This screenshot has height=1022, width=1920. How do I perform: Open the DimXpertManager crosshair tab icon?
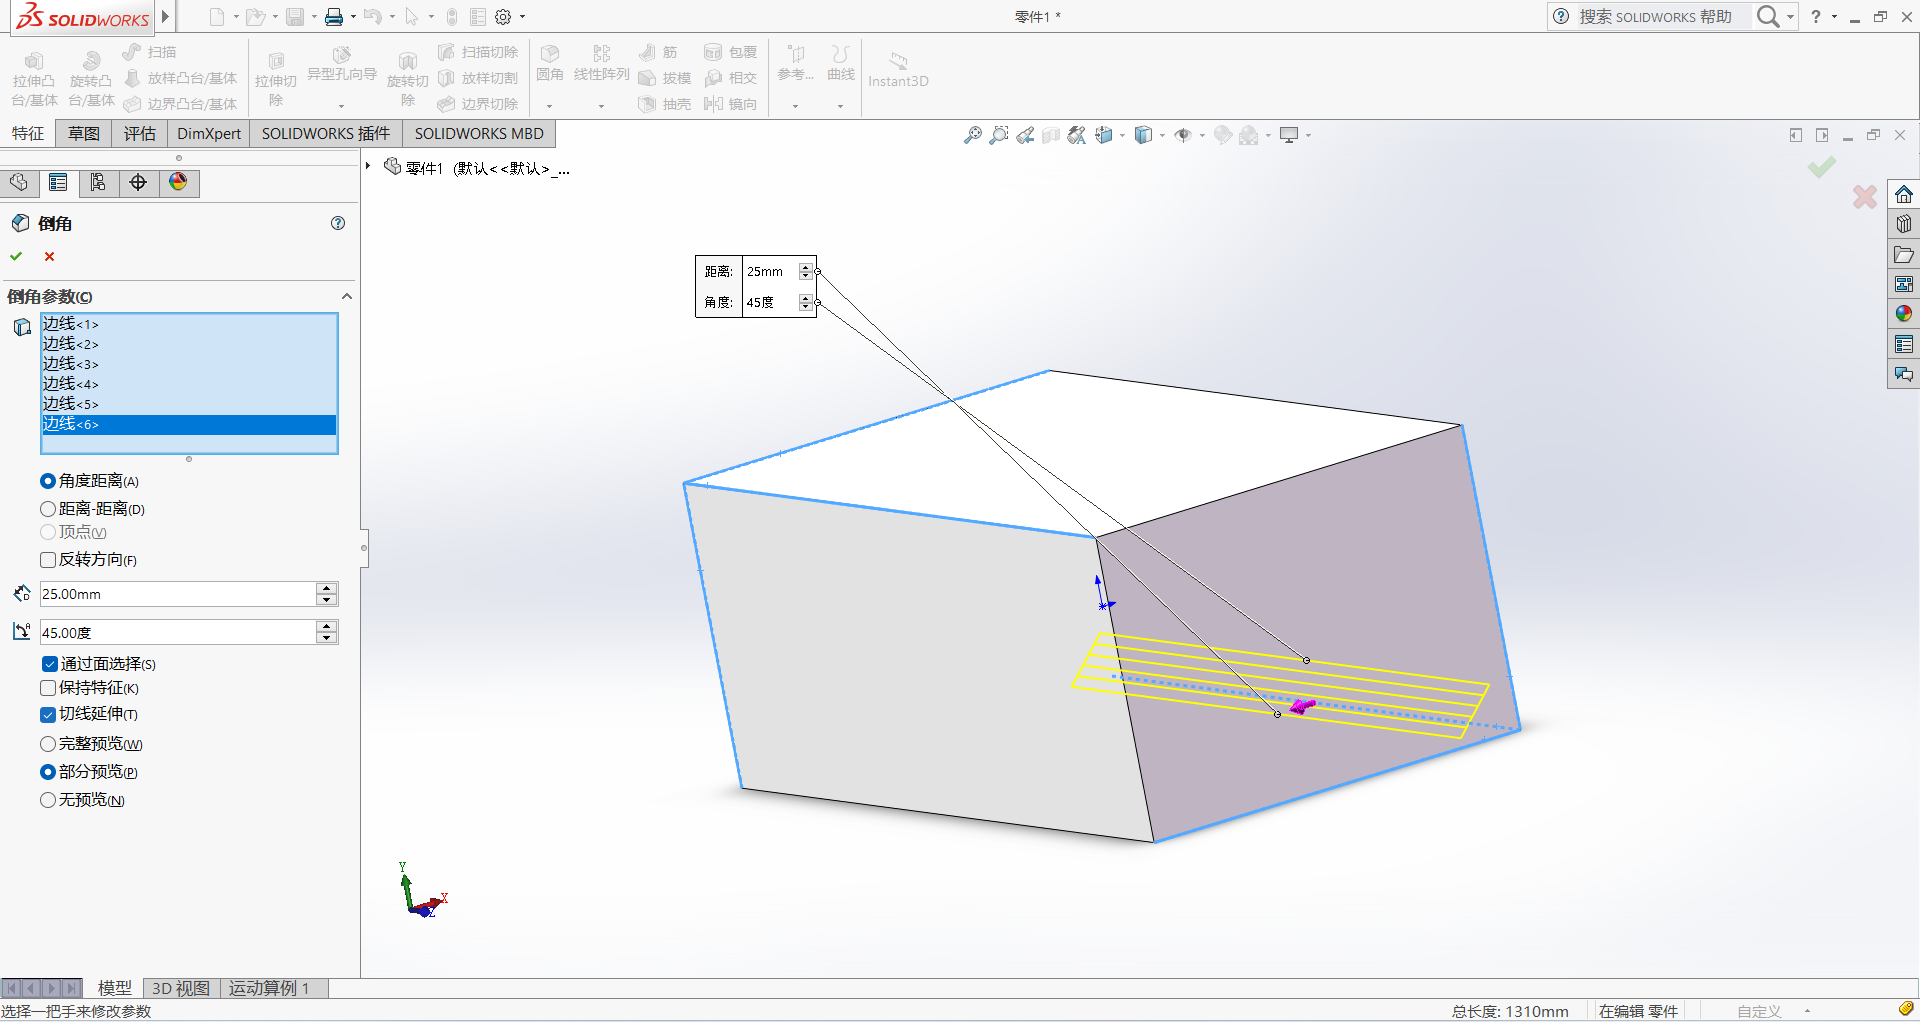(x=138, y=182)
